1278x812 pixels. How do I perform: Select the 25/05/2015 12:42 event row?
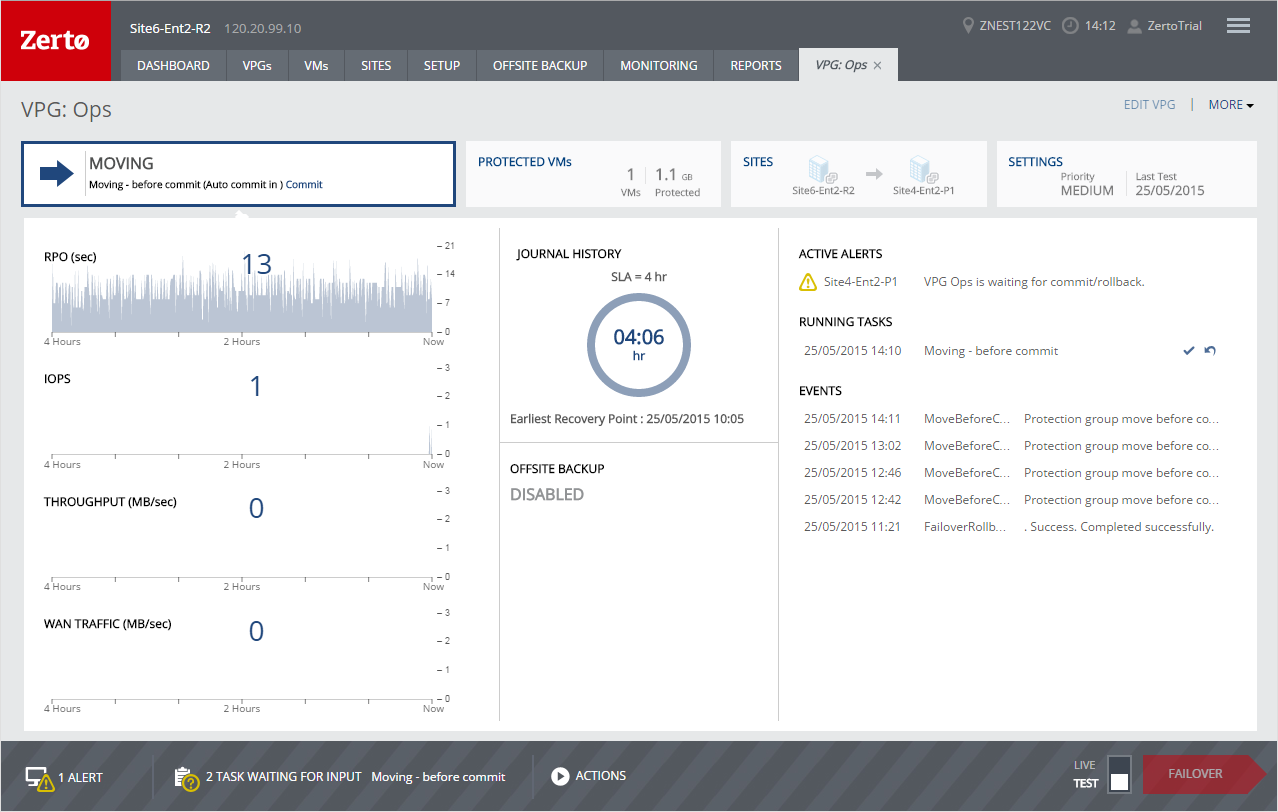[1012, 500]
